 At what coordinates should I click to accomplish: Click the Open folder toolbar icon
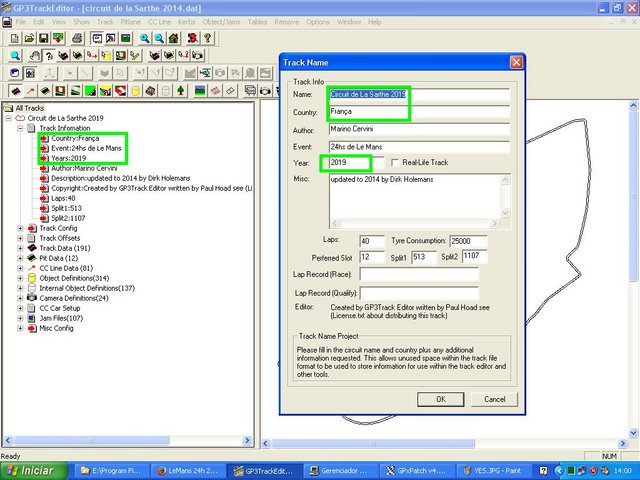[x=29, y=38]
